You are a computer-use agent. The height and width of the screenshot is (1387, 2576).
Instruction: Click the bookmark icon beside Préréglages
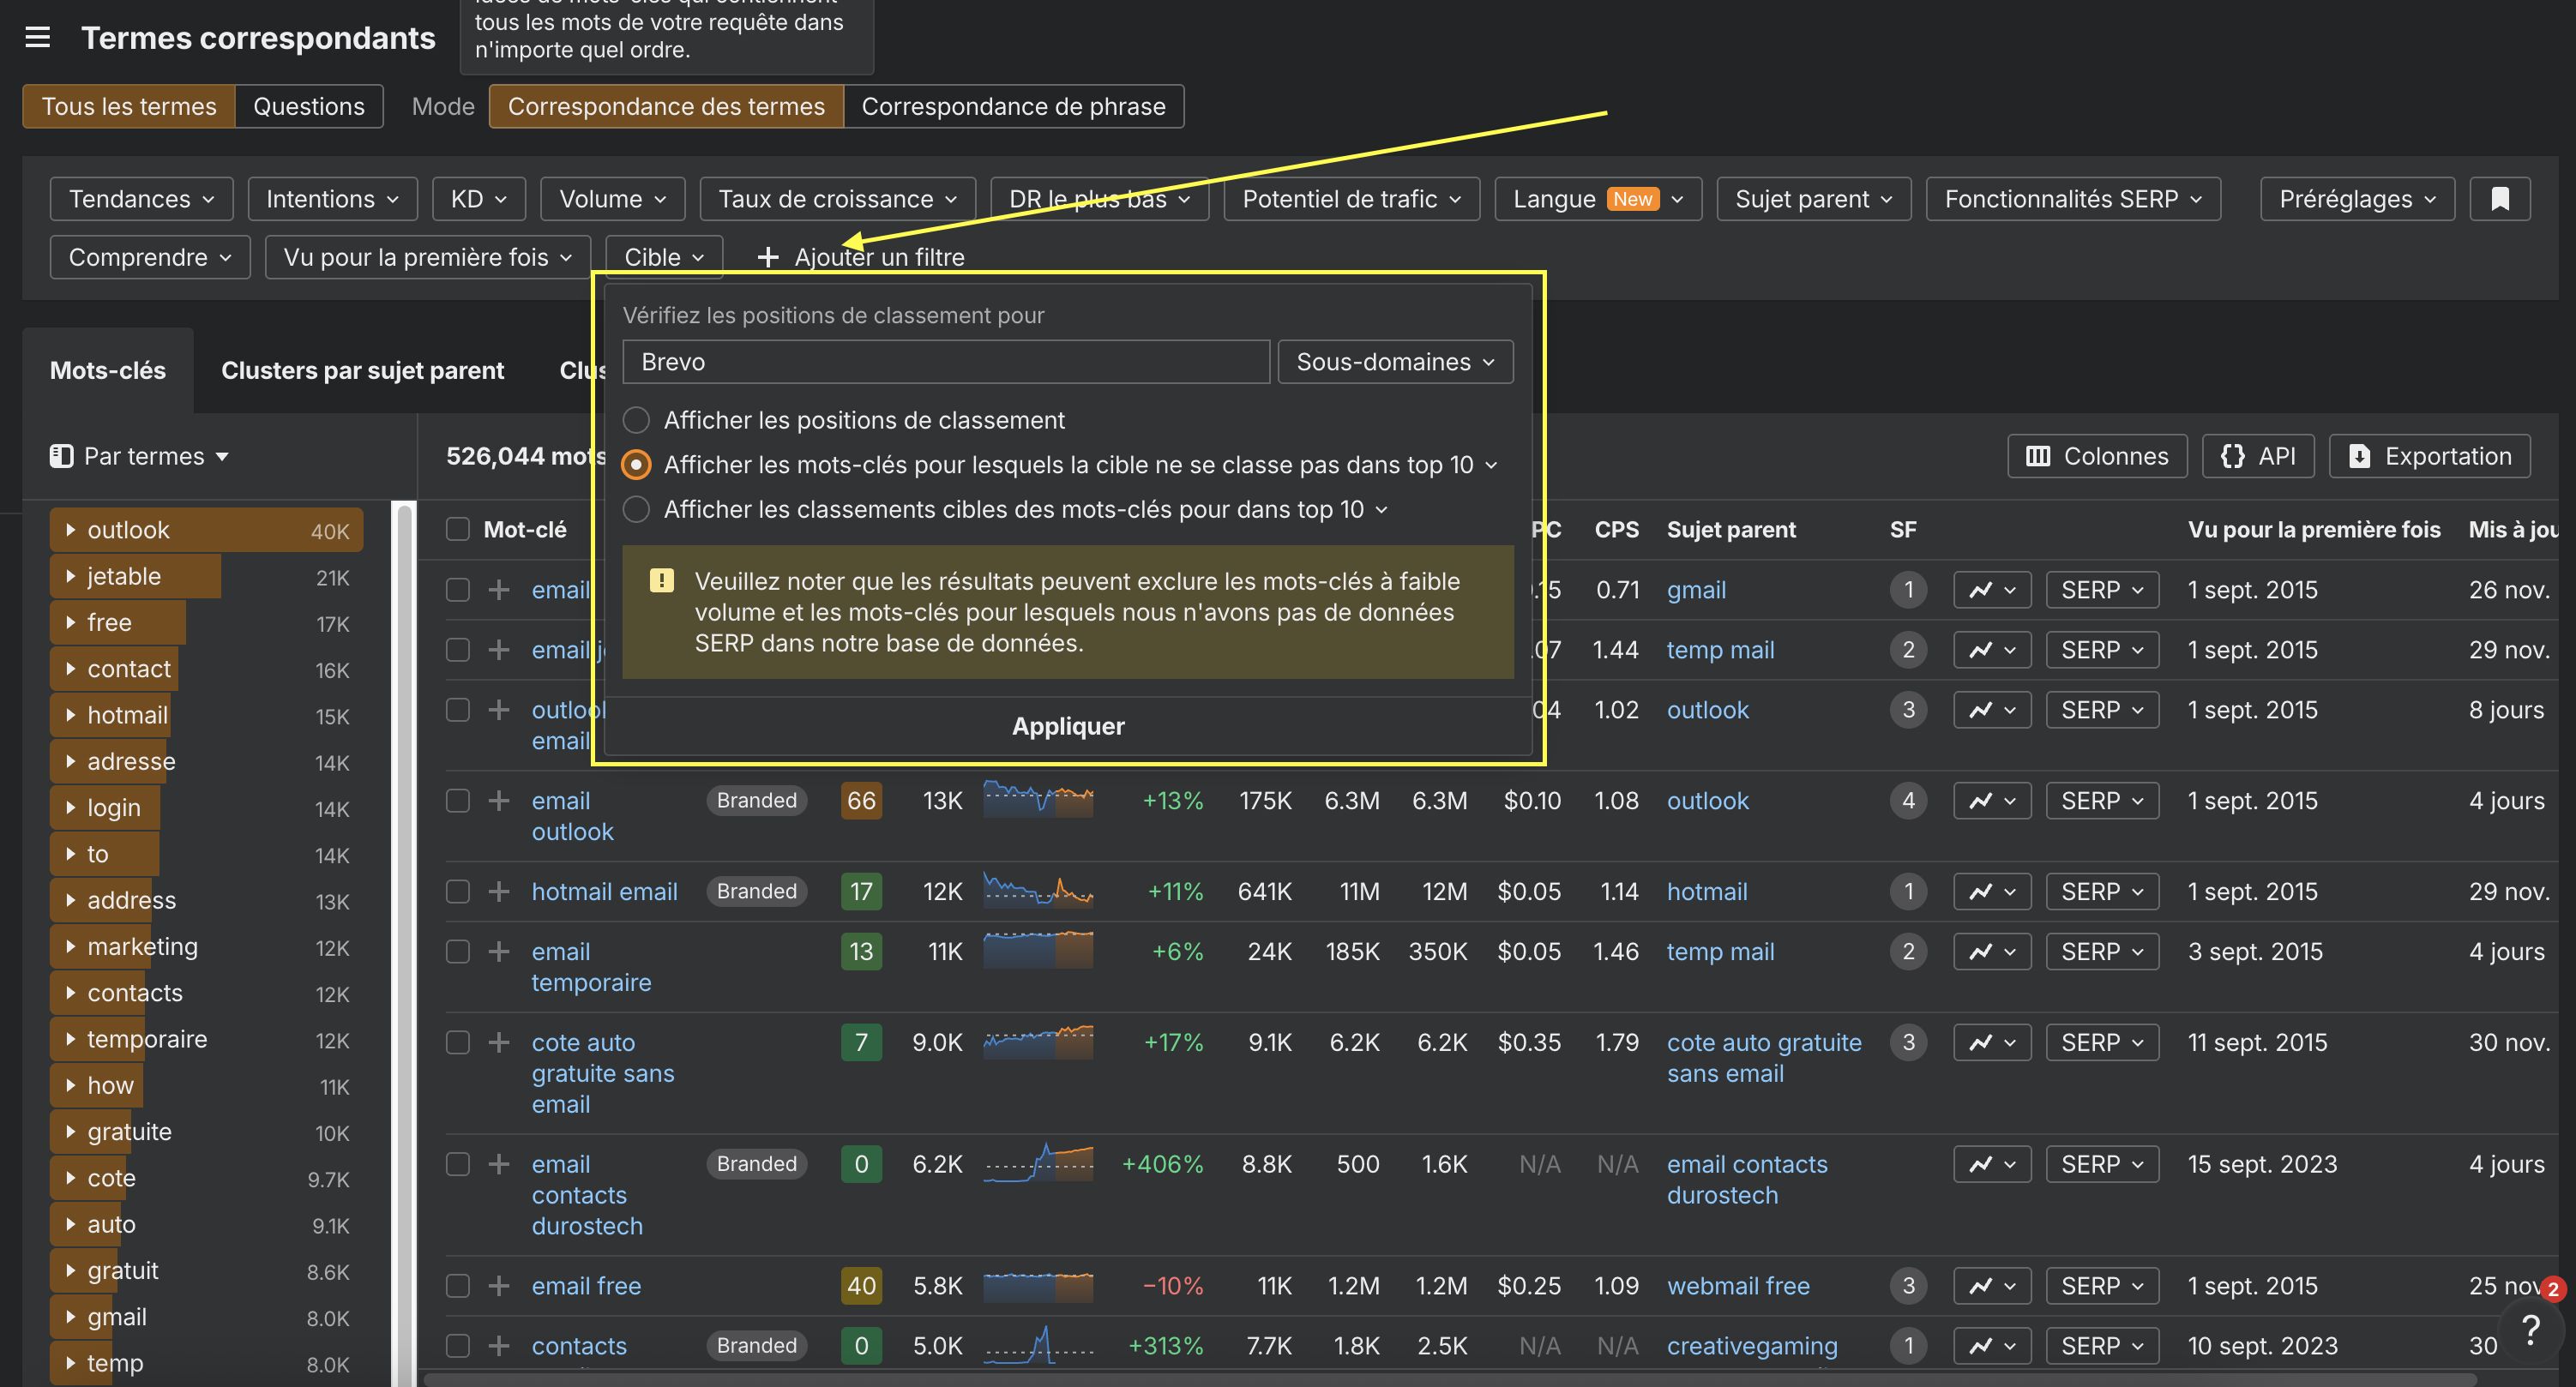(2499, 198)
